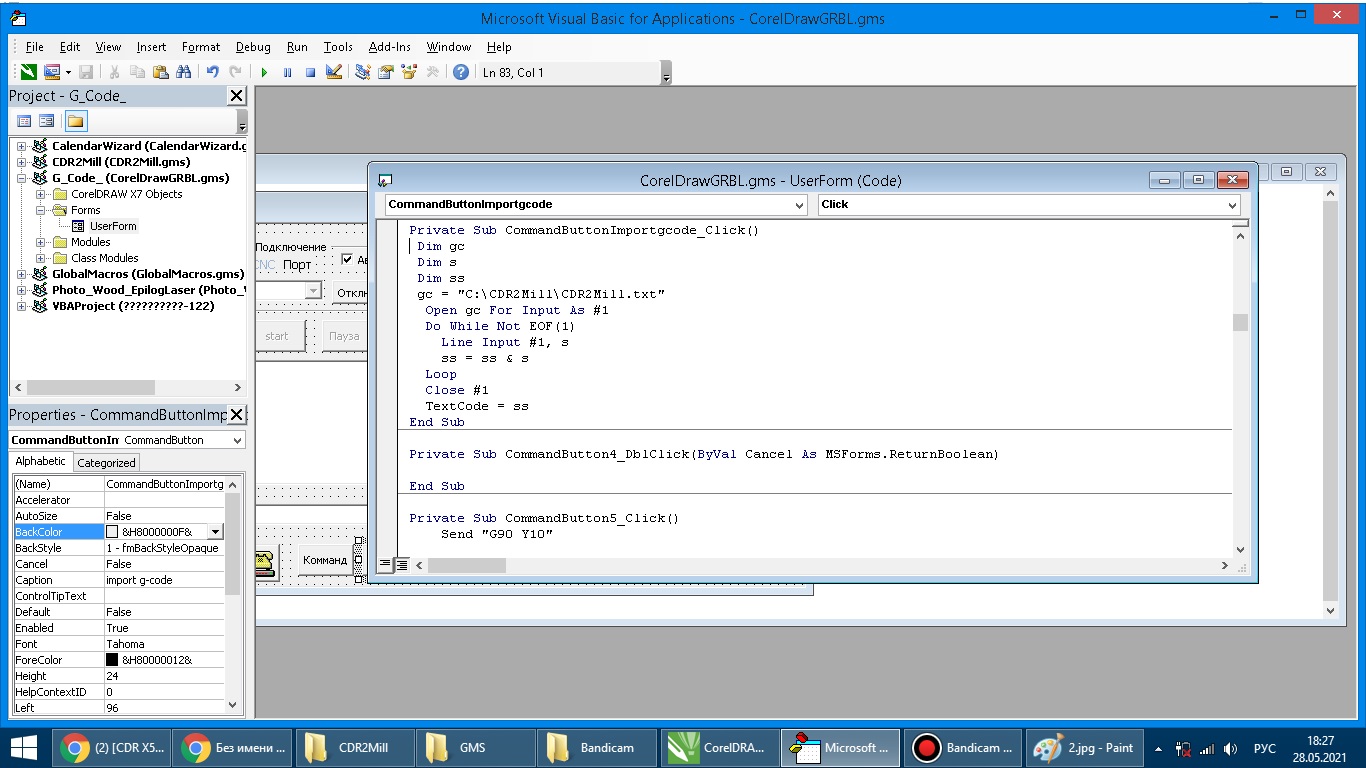
Task: Open the Object Browser toolbar icon
Action: [x=408, y=73]
